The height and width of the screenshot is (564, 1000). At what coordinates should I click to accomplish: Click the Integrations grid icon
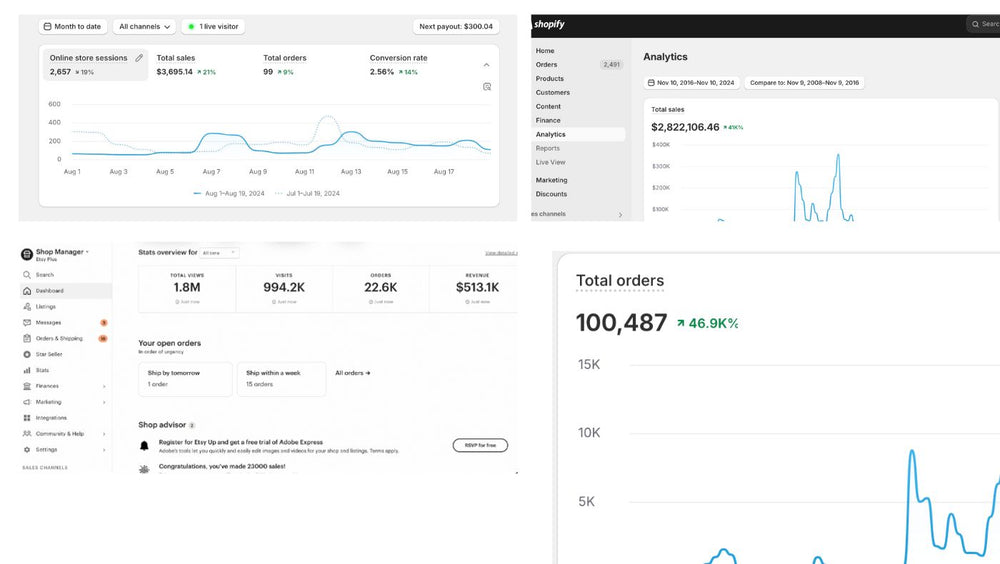point(26,418)
